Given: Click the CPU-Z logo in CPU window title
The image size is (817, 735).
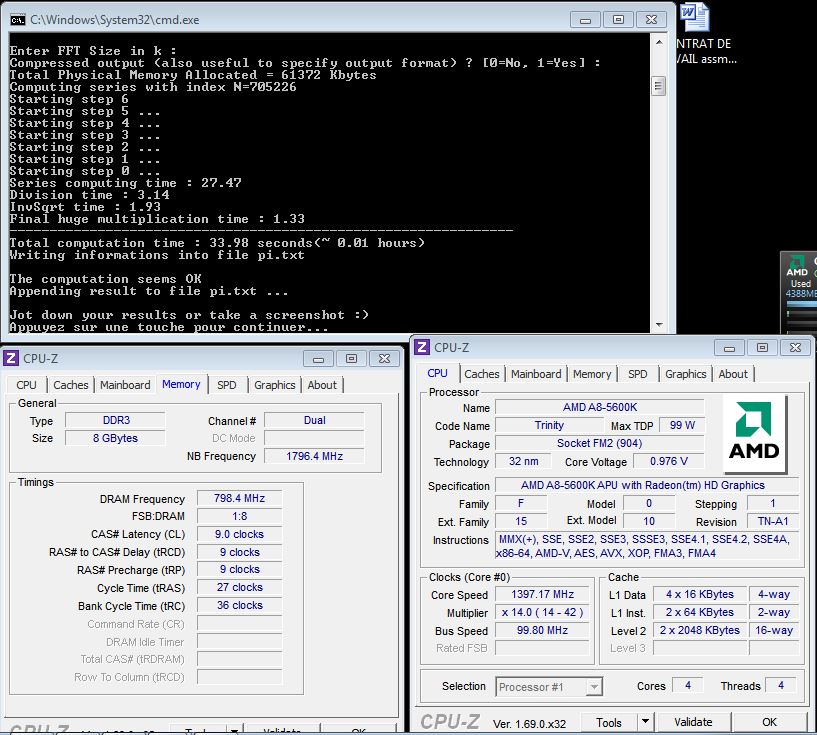Looking at the screenshot, I should tap(422, 347).
